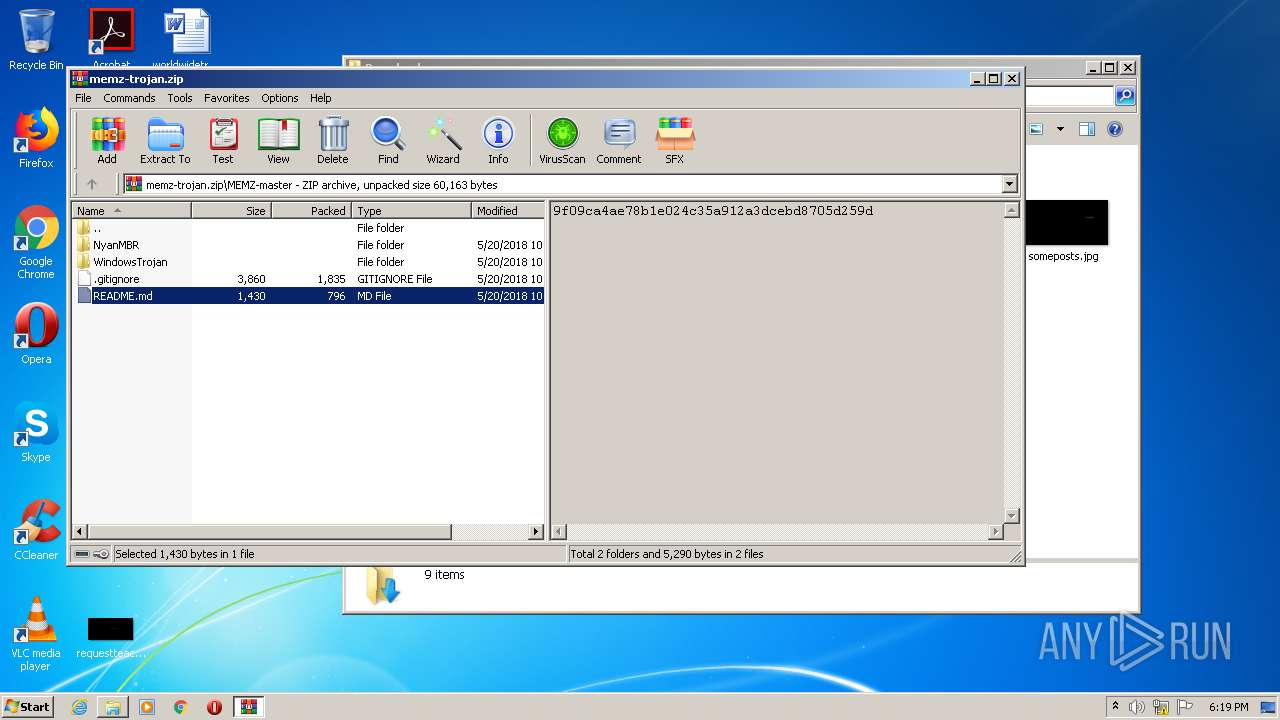1280x720 pixels.
Task: Open Internet Explorer from taskbar
Action: pos(79,707)
